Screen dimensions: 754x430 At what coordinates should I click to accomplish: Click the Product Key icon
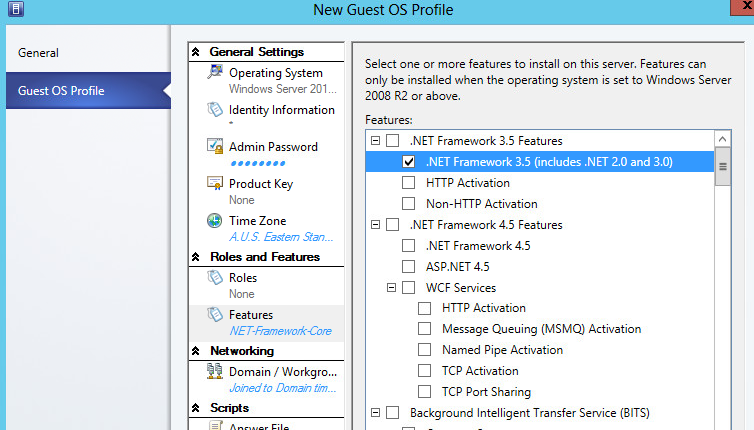(x=214, y=183)
